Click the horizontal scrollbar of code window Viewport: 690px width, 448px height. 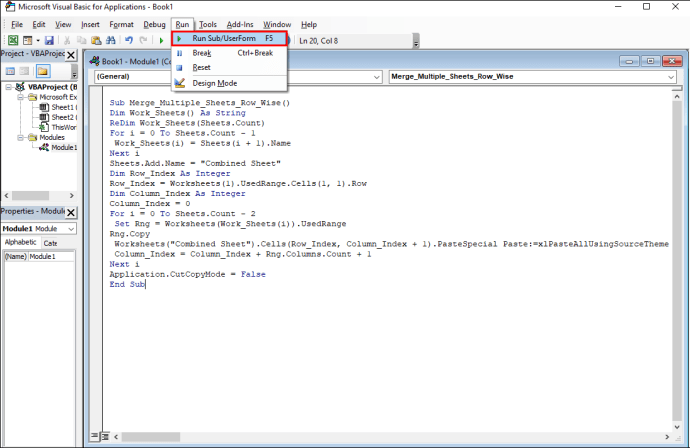[392, 437]
